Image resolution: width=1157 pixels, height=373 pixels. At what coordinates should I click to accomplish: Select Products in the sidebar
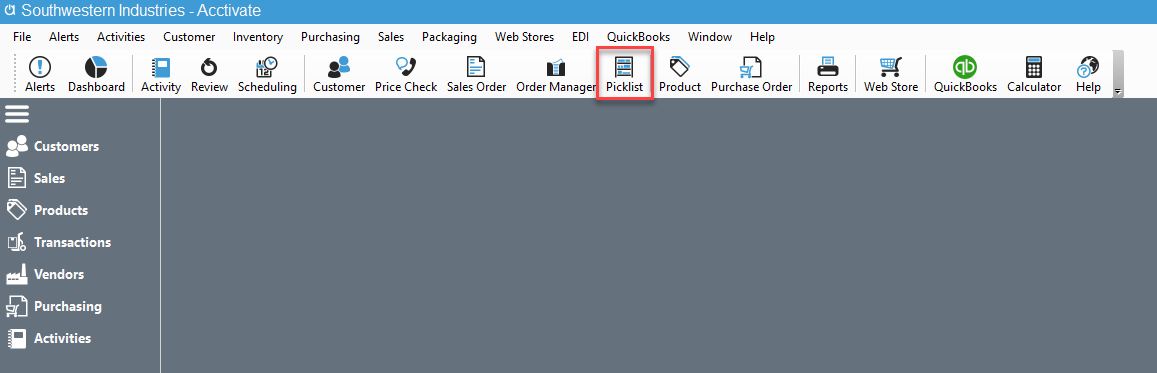(47, 210)
